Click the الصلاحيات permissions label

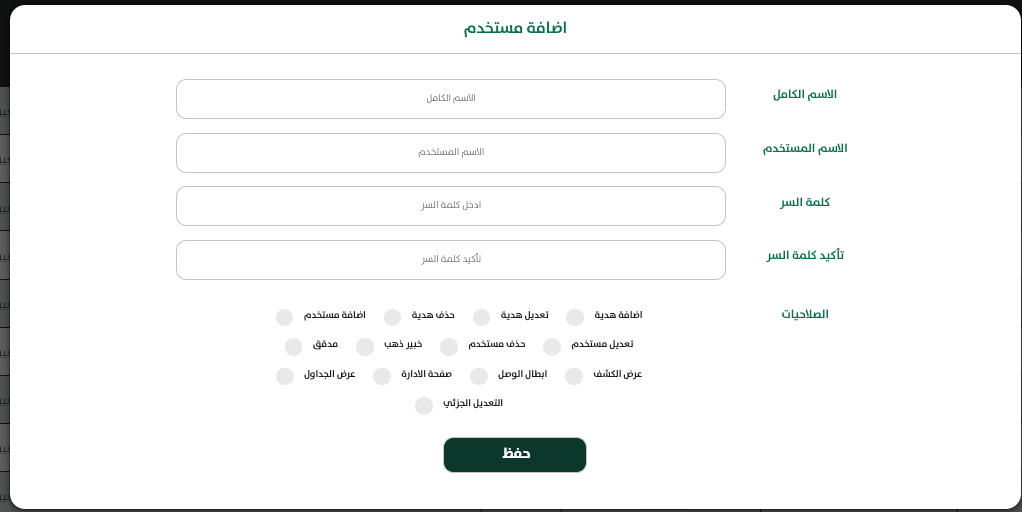[x=805, y=314]
